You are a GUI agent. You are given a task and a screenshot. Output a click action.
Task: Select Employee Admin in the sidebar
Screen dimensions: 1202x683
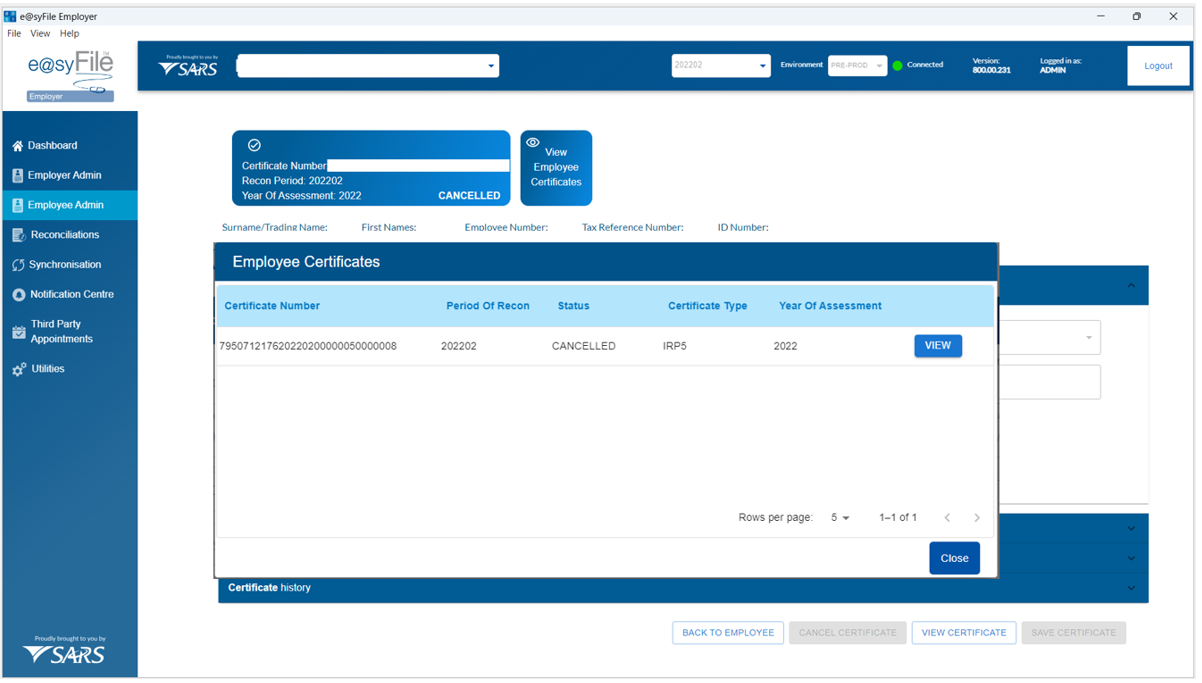click(66, 205)
